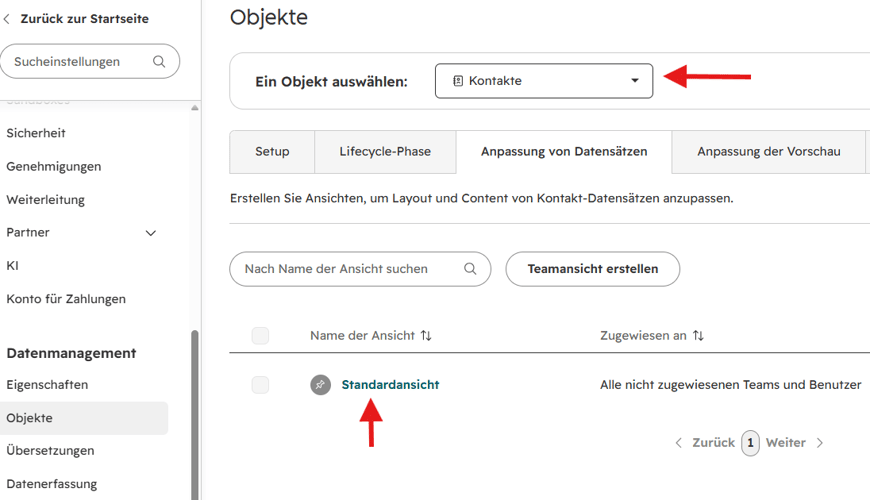The height and width of the screenshot is (500, 870).
Task: Click the Weiter pagination link
Action: point(786,443)
